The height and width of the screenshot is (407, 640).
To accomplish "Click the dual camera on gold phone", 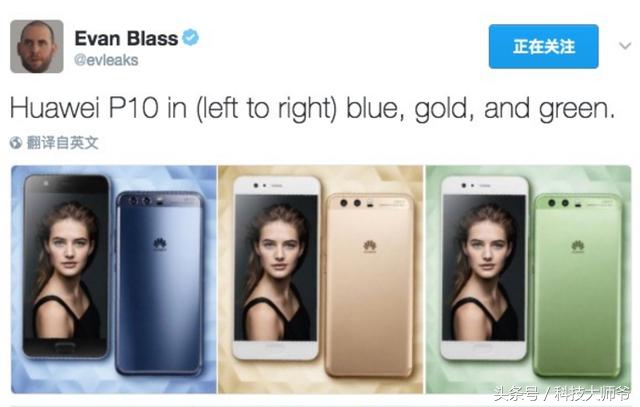I will click(350, 203).
